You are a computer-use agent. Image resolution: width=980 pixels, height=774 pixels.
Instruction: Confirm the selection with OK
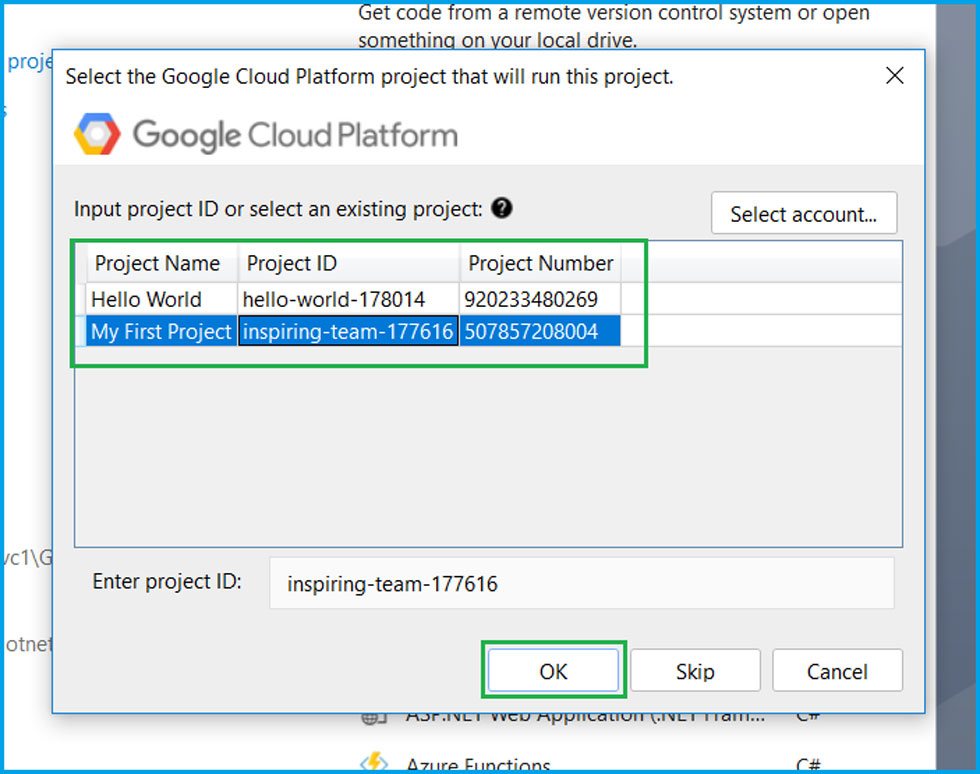553,671
